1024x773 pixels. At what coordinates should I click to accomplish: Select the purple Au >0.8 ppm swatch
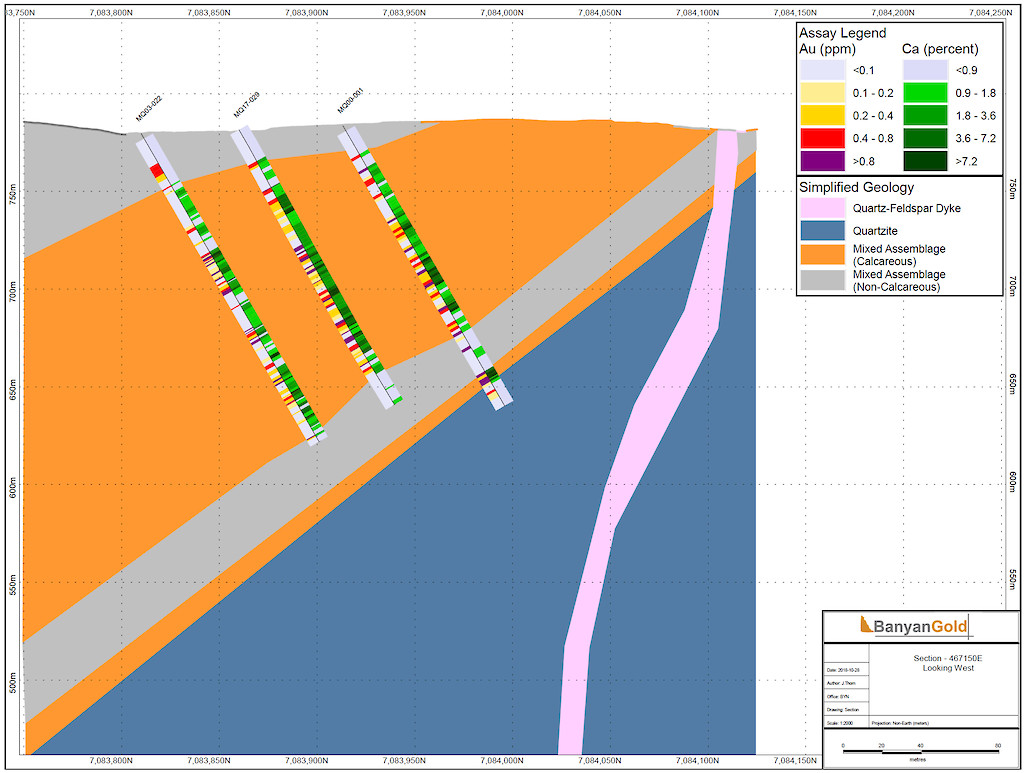[825, 160]
